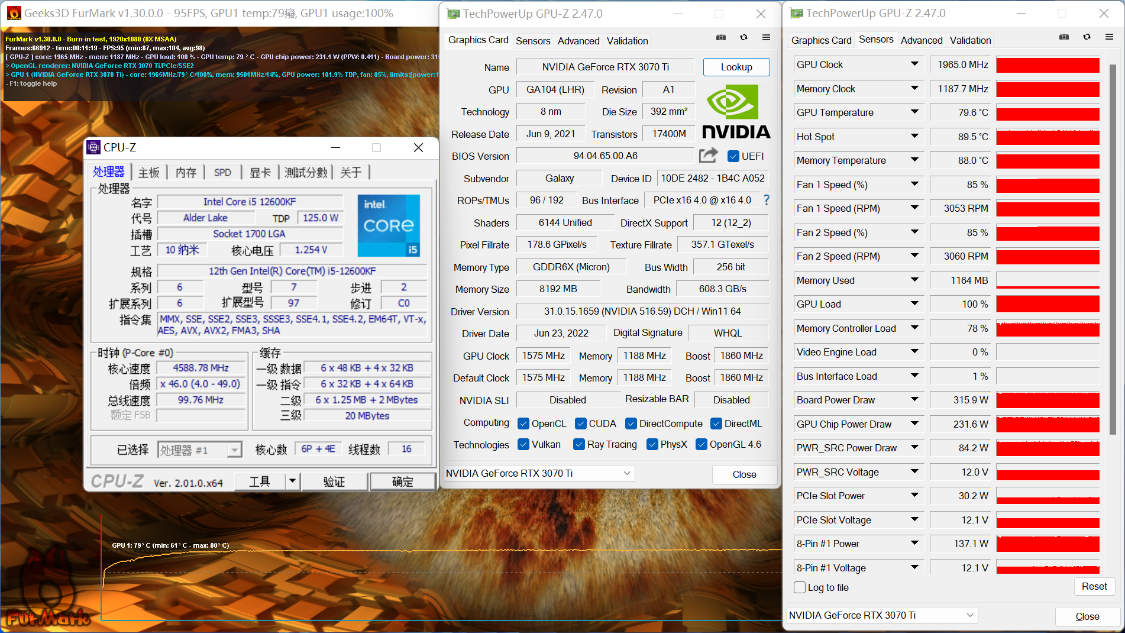Open Advanced tab in Sensors GPU-Z window

point(921,40)
